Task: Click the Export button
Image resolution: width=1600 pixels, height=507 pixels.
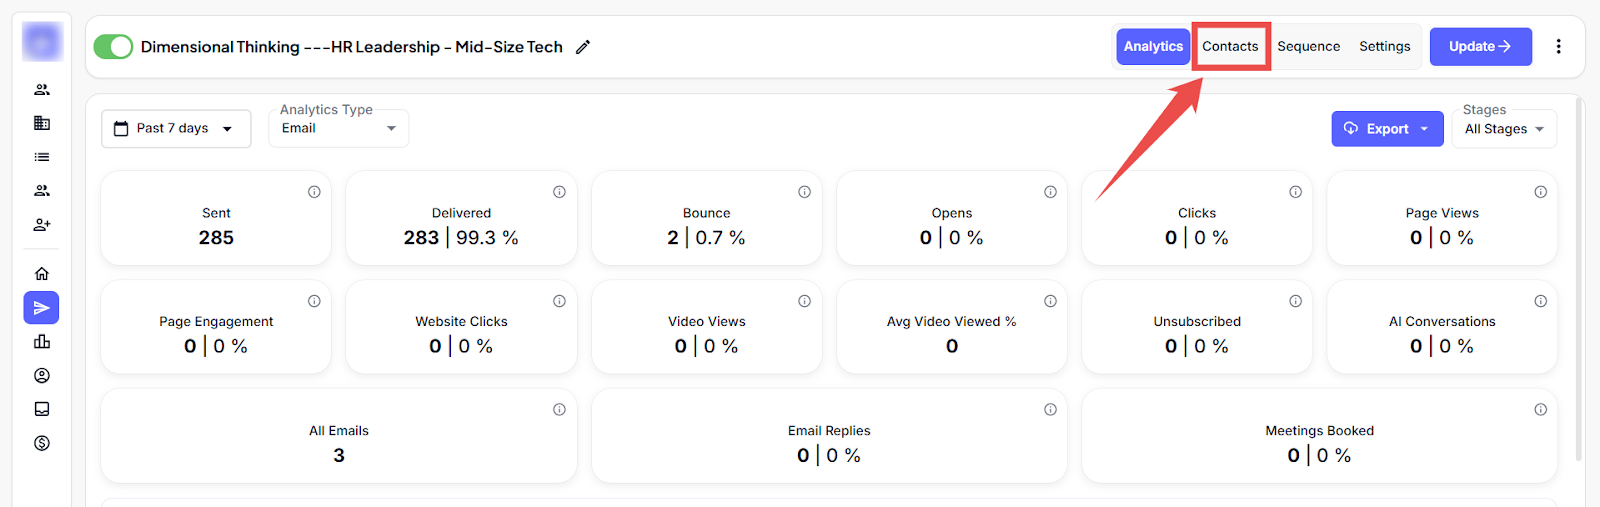Action: pos(1386,129)
